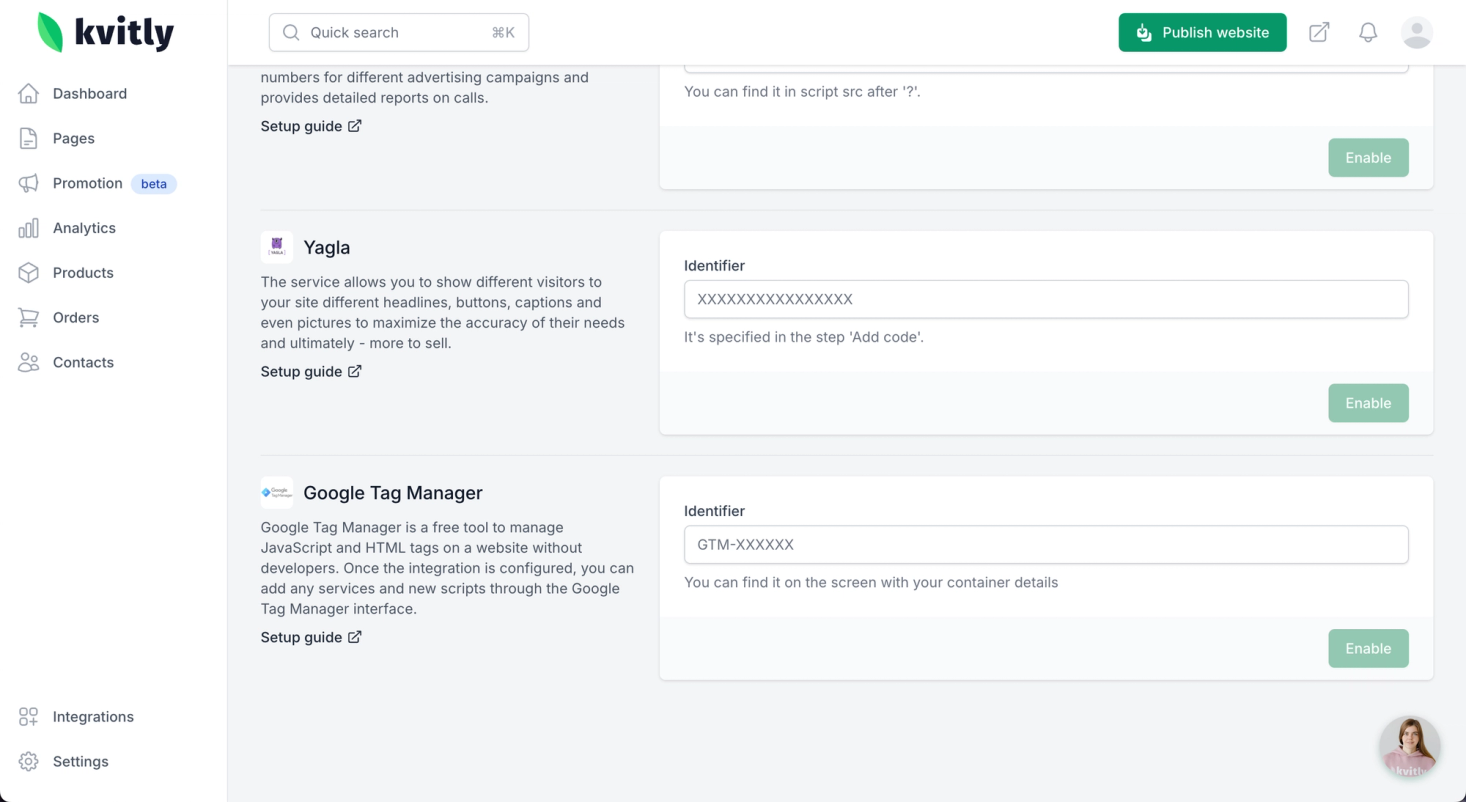
Task: Click the Google Tag Manager logo
Action: 277,493
